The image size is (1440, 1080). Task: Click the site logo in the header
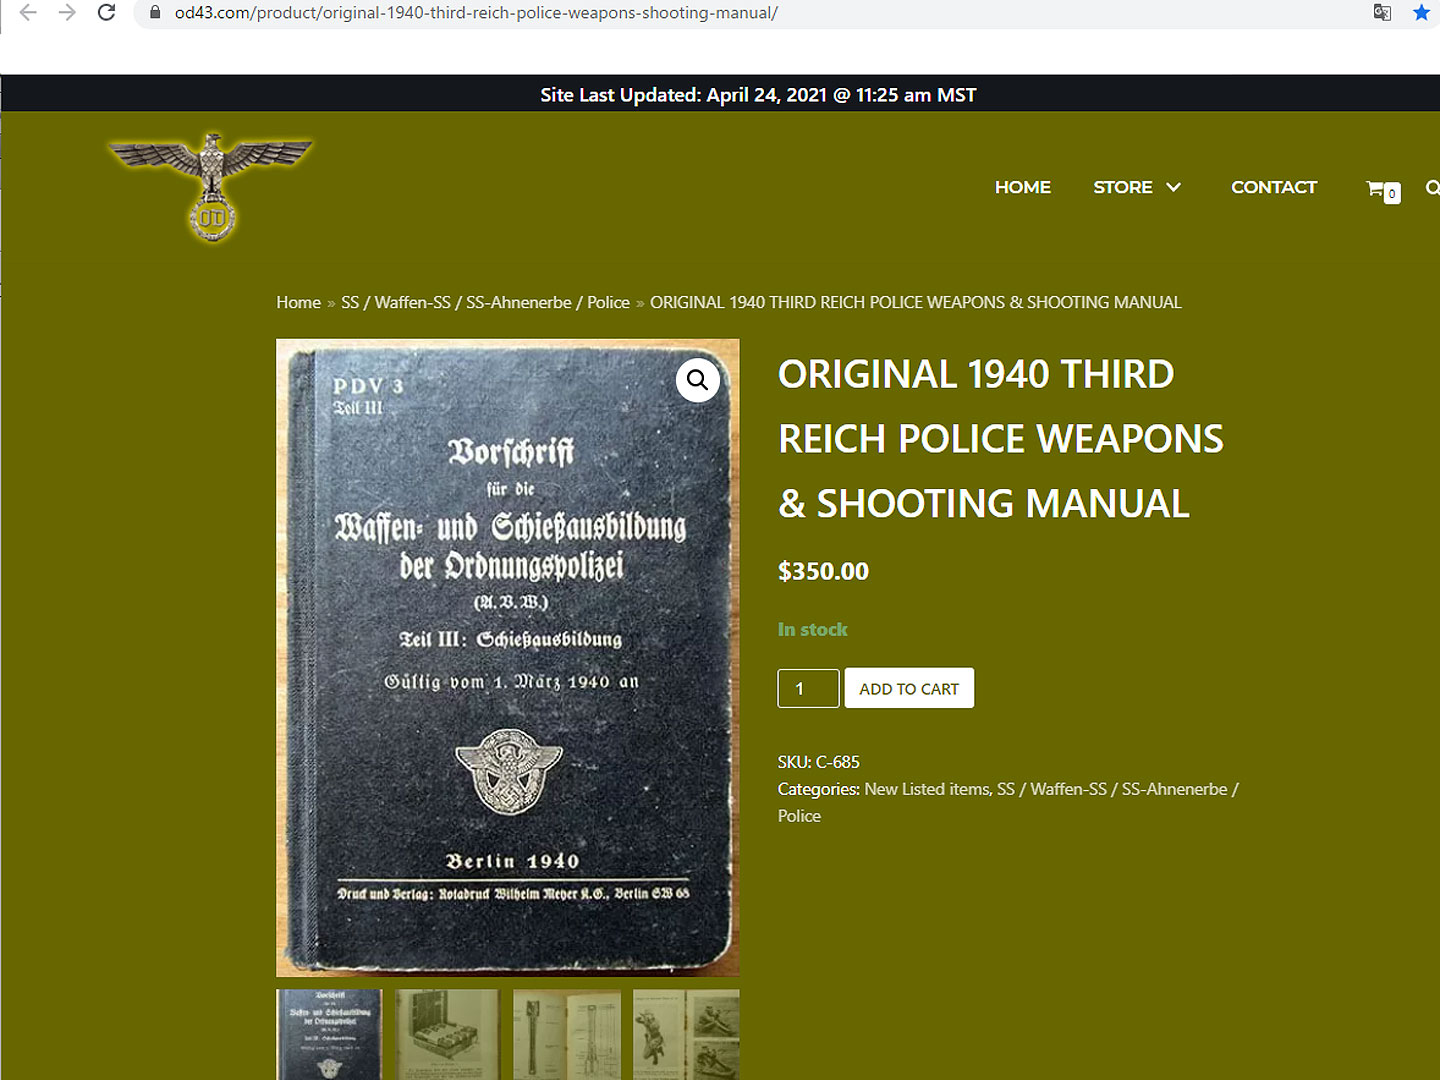tap(211, 187)
